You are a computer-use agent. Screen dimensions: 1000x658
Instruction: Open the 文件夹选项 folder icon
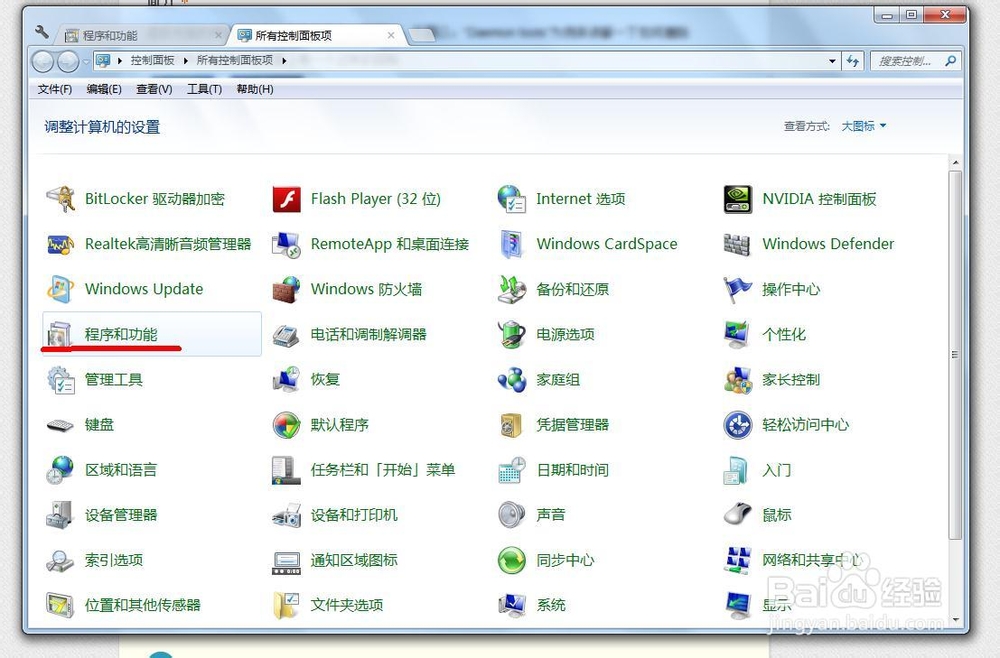tap(286, 606)
